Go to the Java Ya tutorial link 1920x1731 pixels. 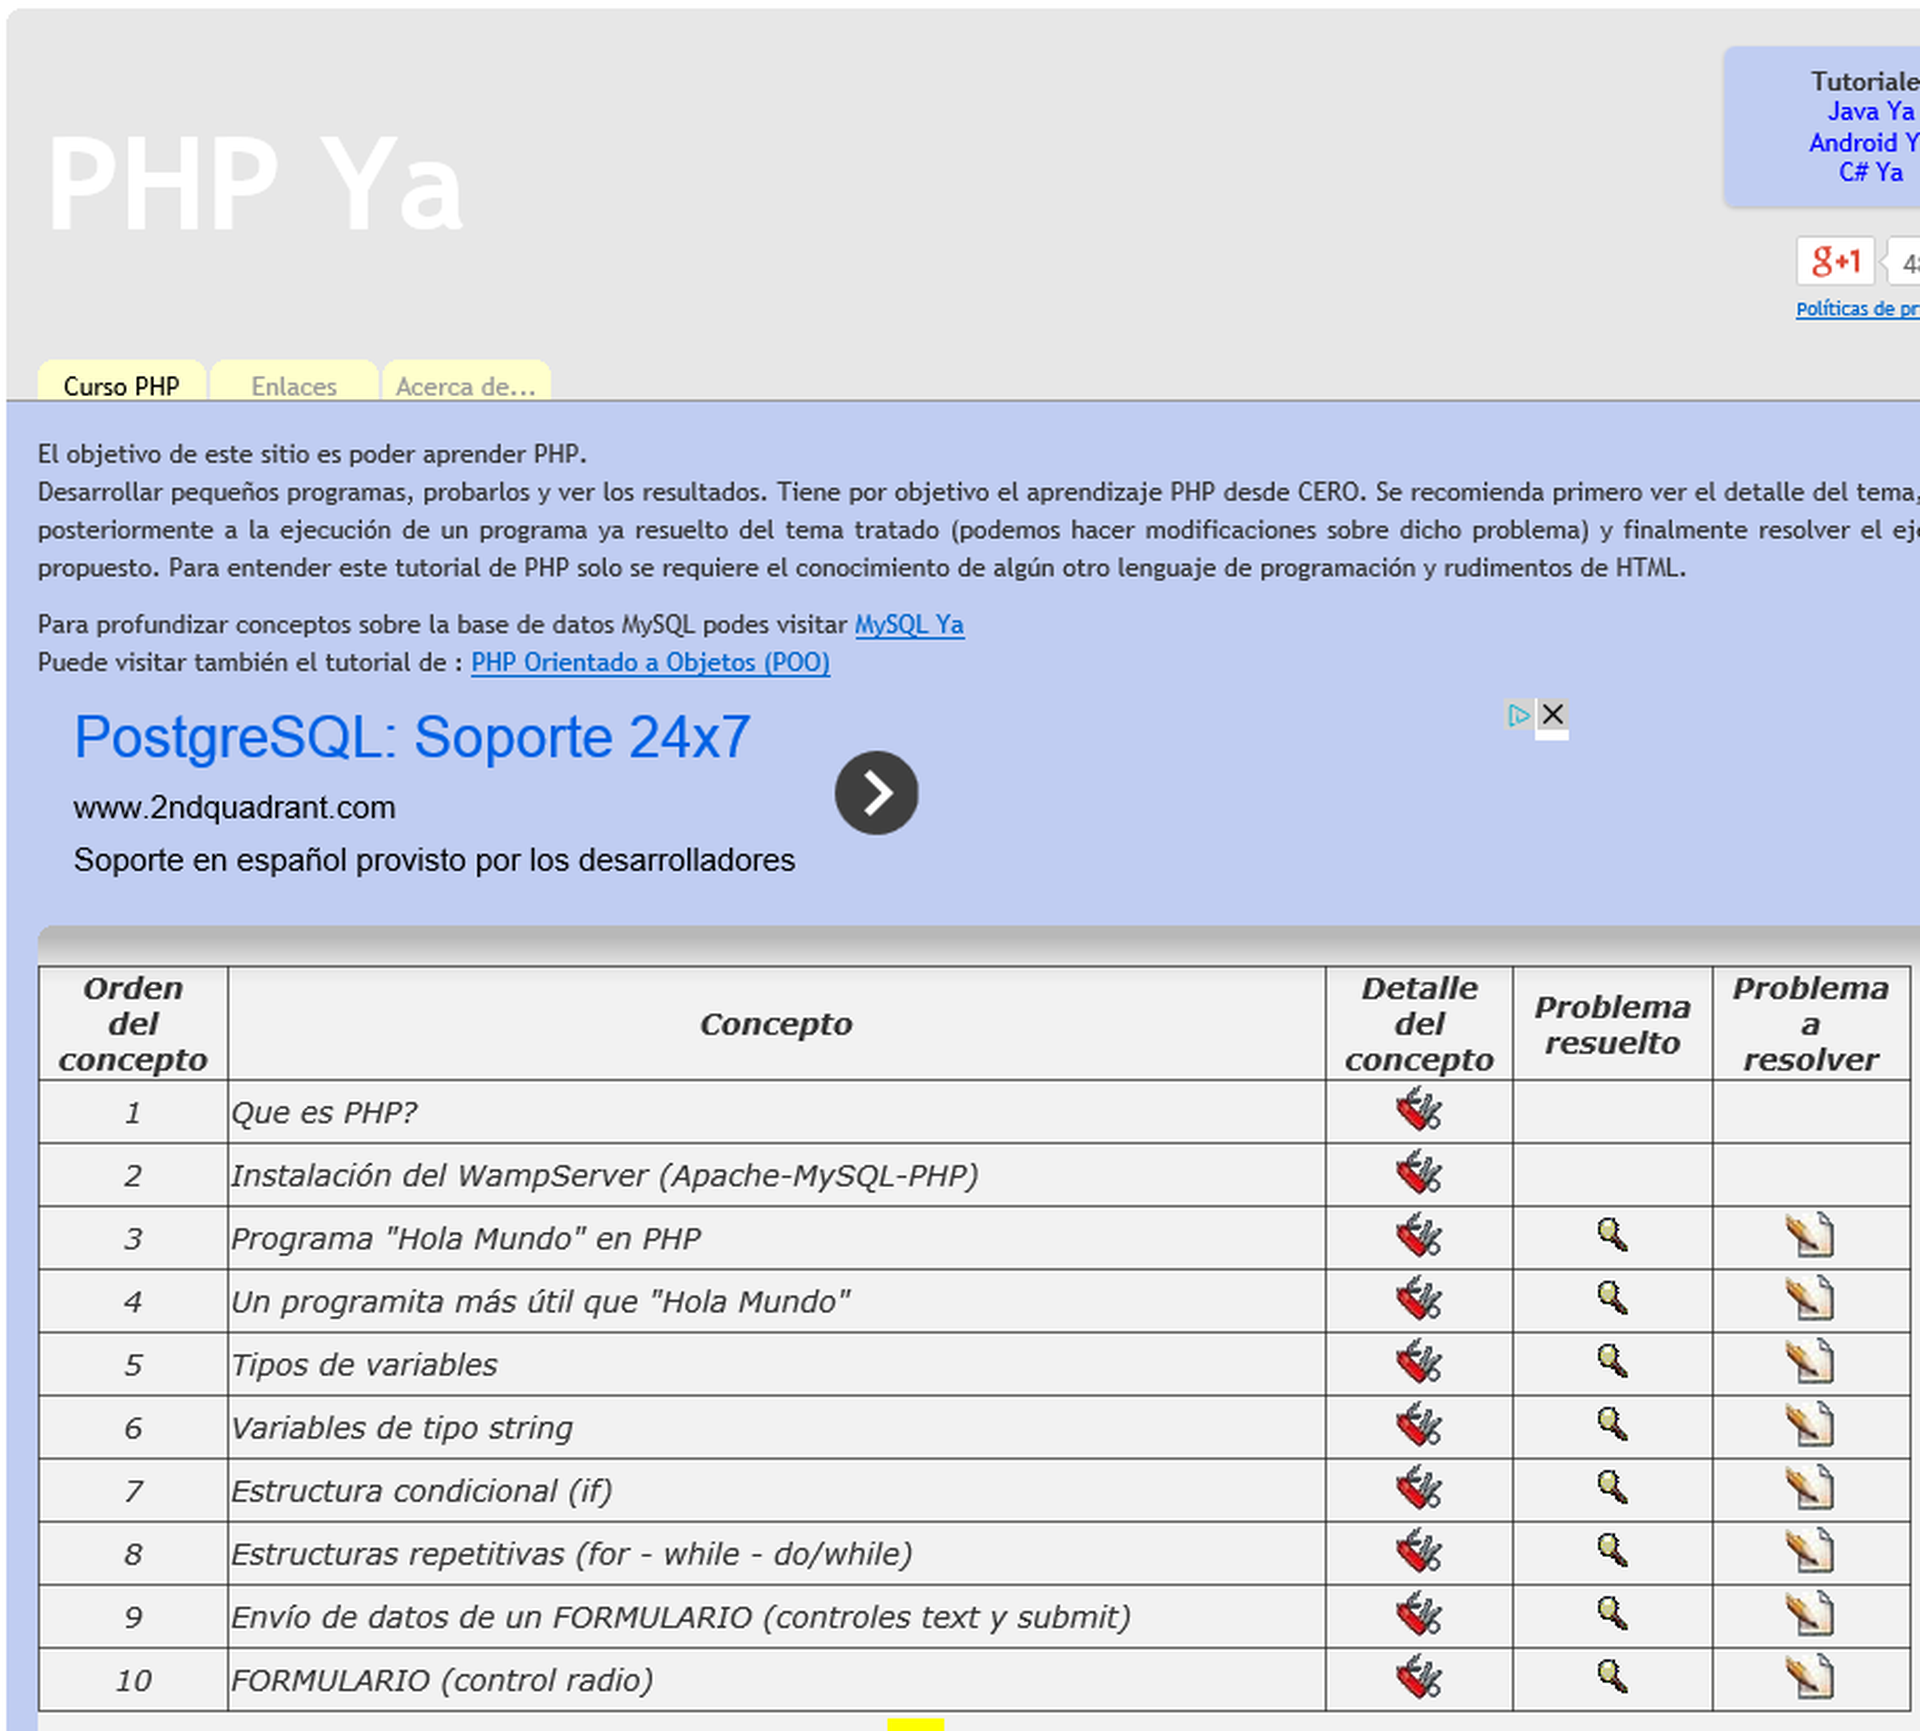1870,111
